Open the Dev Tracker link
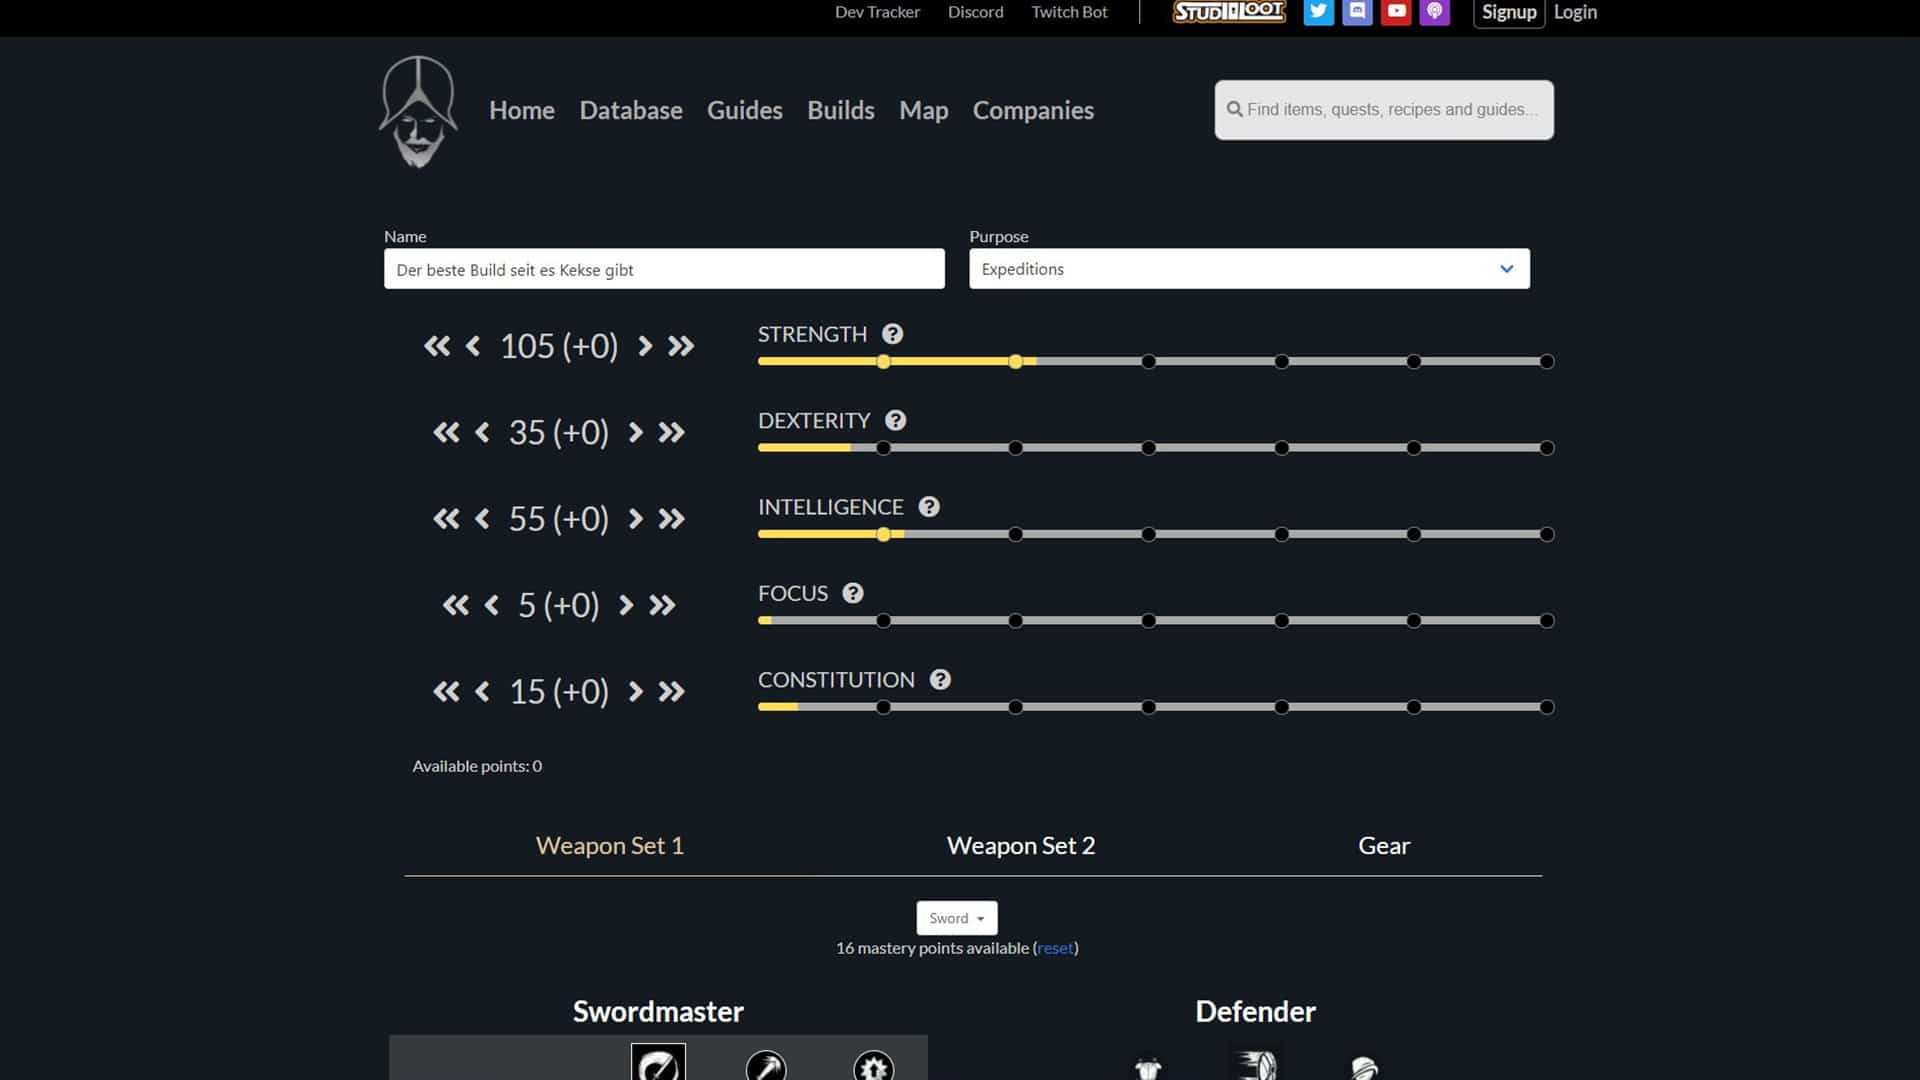 coord(877,12)
